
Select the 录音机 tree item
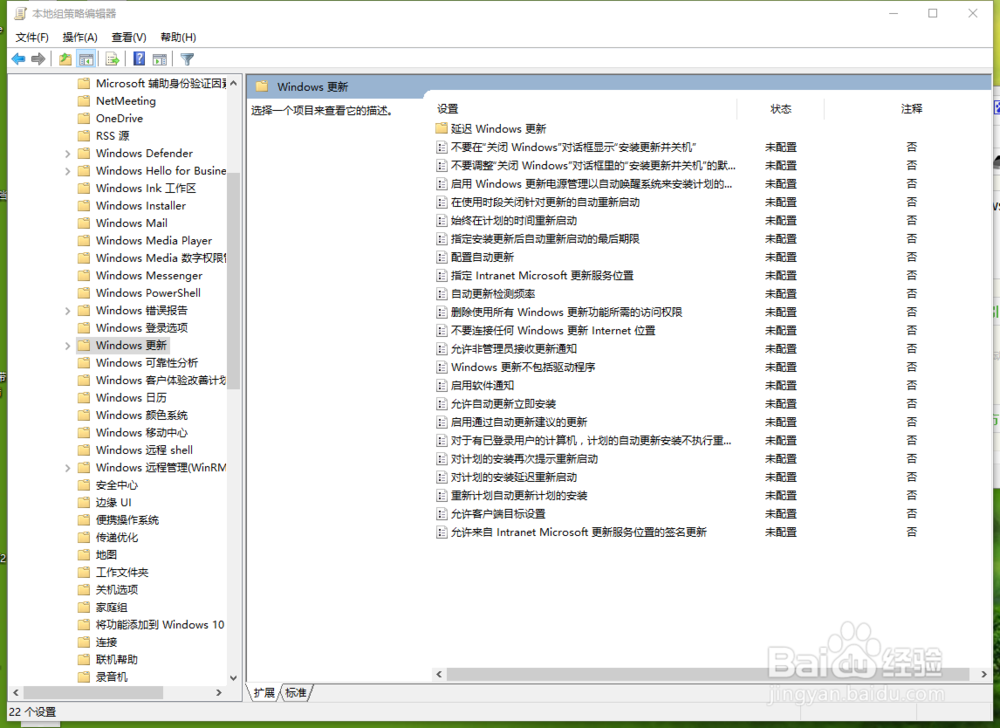coord(112,678)
